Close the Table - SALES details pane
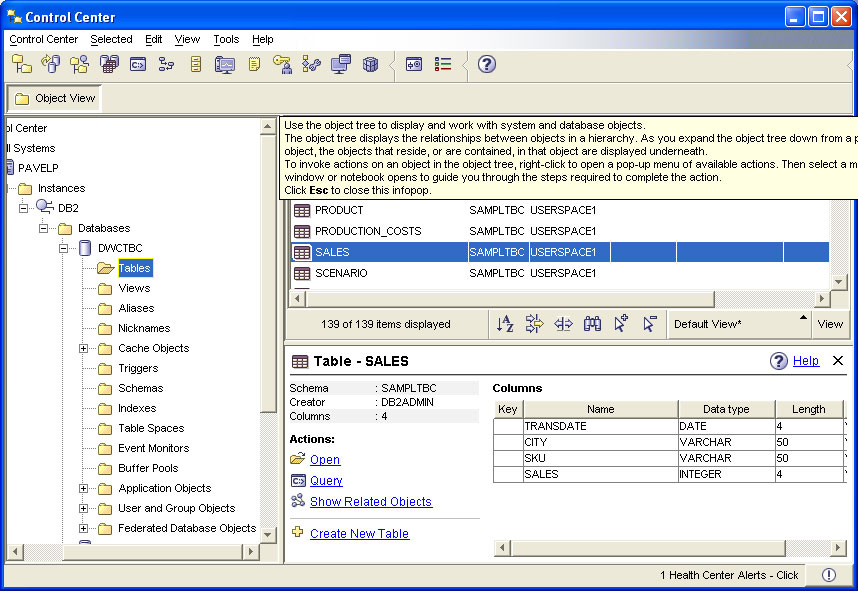 coord(838,361)
